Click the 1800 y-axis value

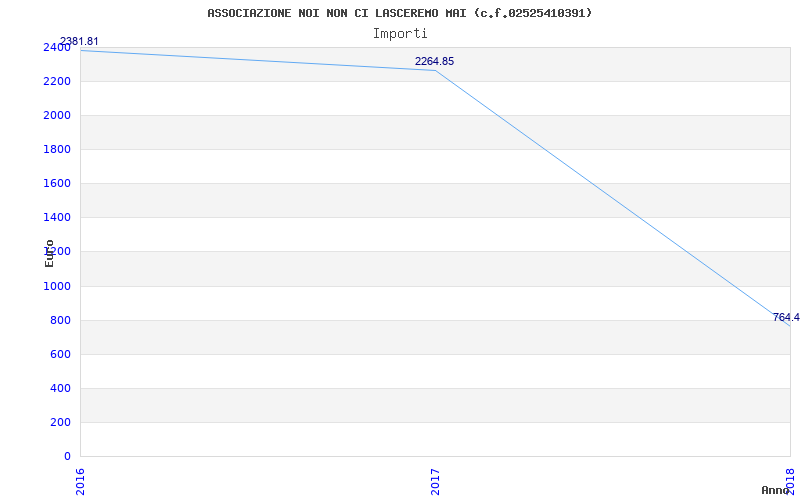(57, 149)
